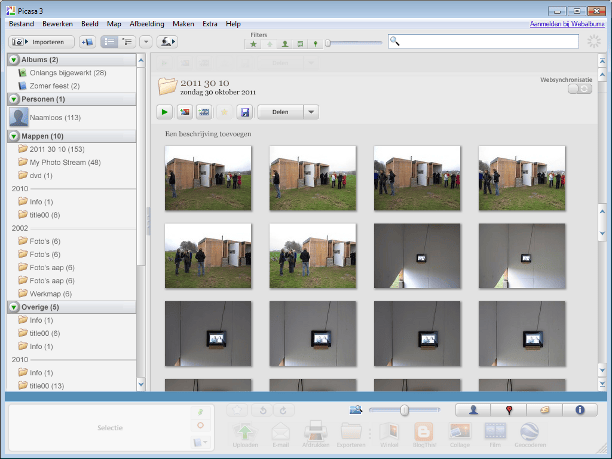Switch to folder tree view
Viewport: 612px width, 459px height.
pyautogui.click(x=128, y=42)
